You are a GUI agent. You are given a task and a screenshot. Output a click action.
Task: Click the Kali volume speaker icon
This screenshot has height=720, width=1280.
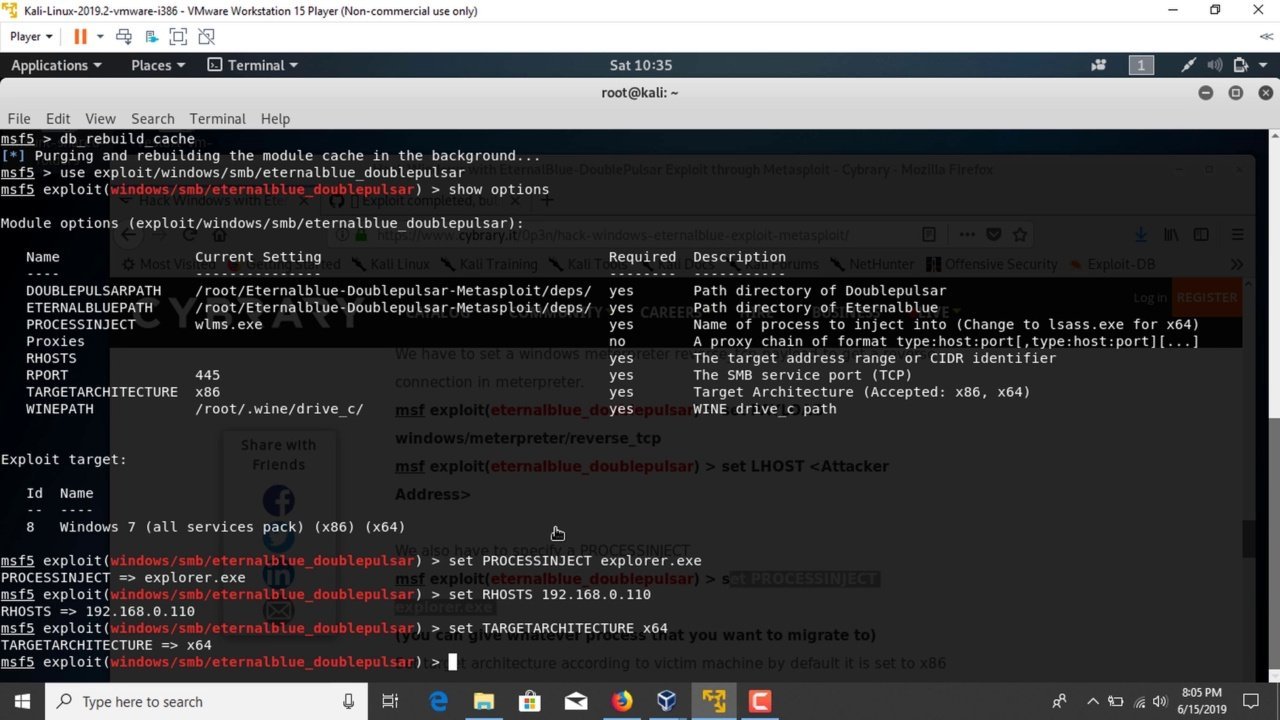pyautogui.click(x=1215, y=65)
